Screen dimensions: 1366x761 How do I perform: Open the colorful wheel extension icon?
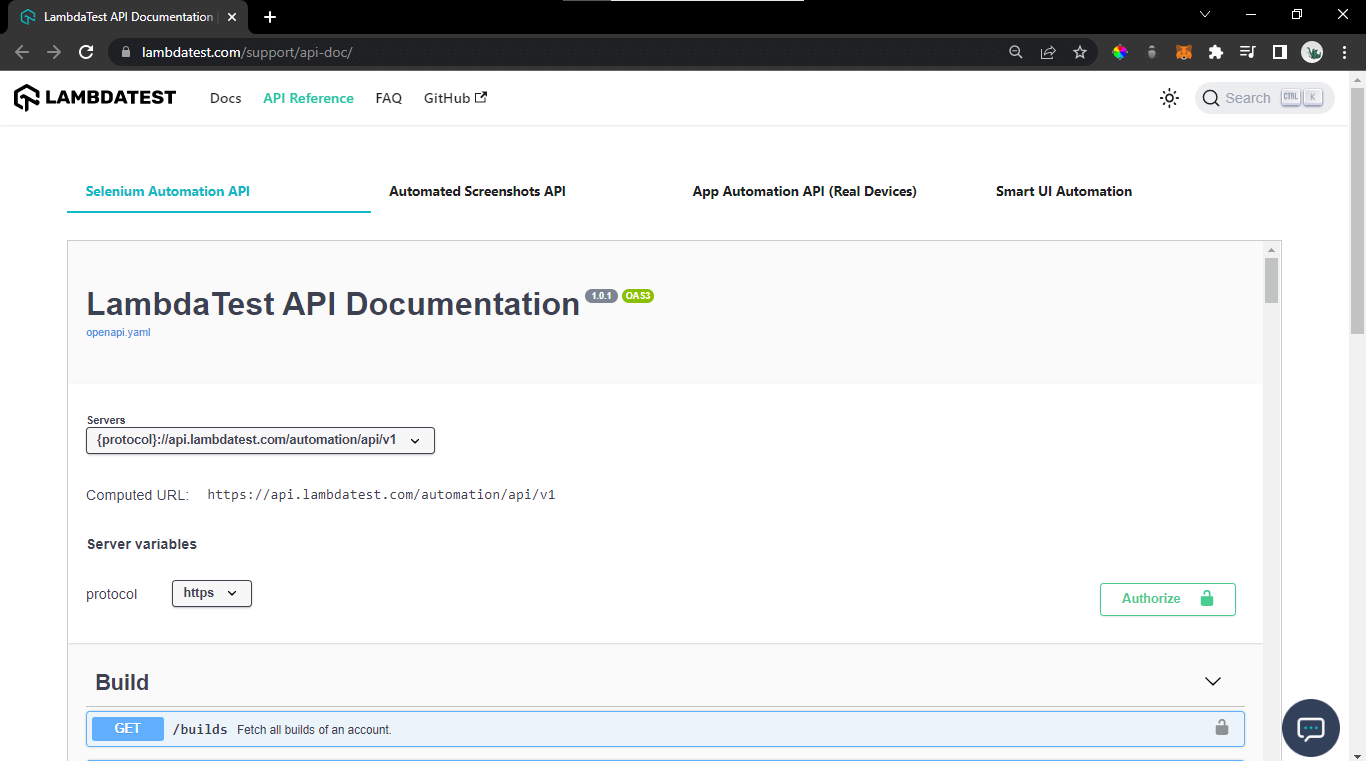point(1120,52)
